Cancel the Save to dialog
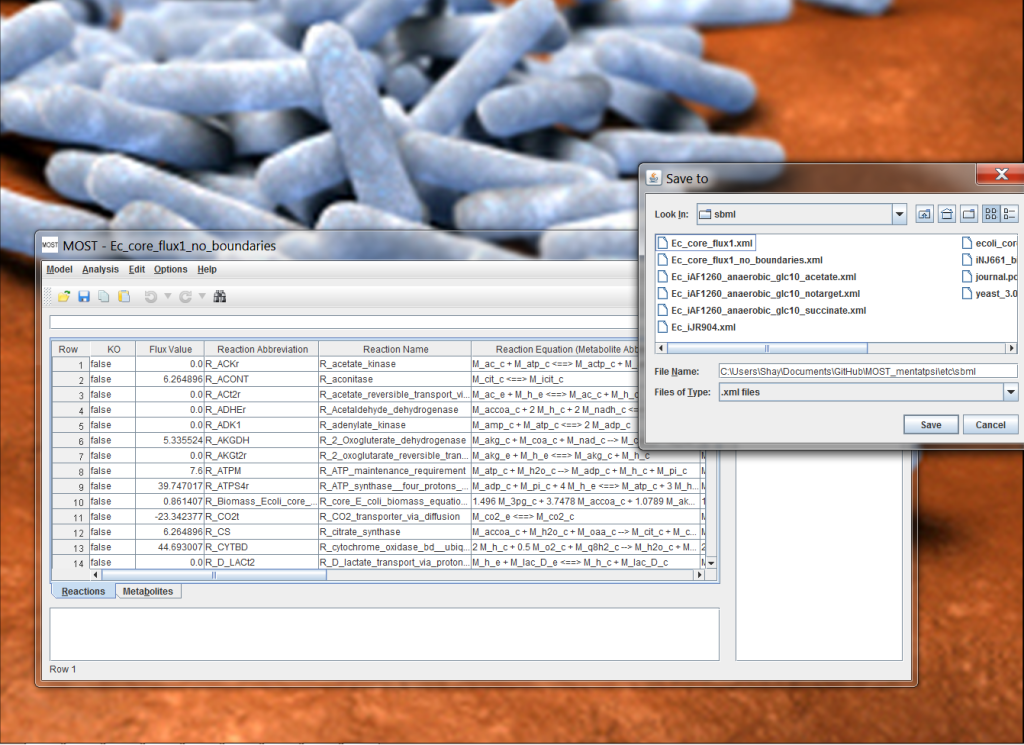The image size is (1024, 745). (x=990, y=425)
